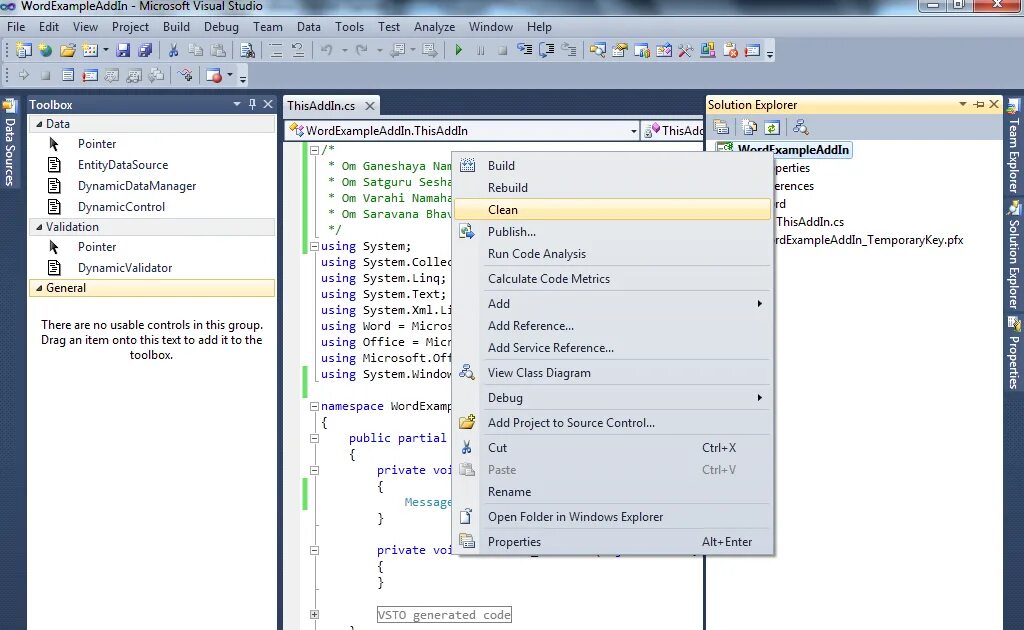Viewport: 1024px width, 630px height.
Task: Click the Save floppy disk icon
Action: pos(123,50)
